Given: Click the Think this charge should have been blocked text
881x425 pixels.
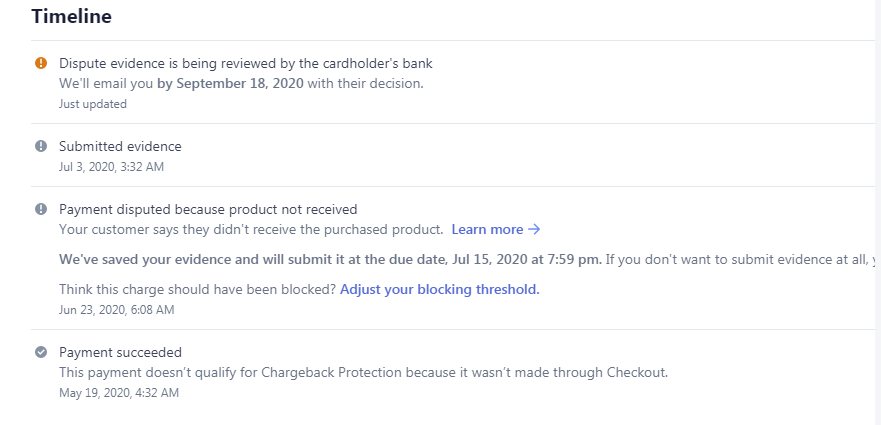Looking at the screenshot, I should click(x=197, y=289).
